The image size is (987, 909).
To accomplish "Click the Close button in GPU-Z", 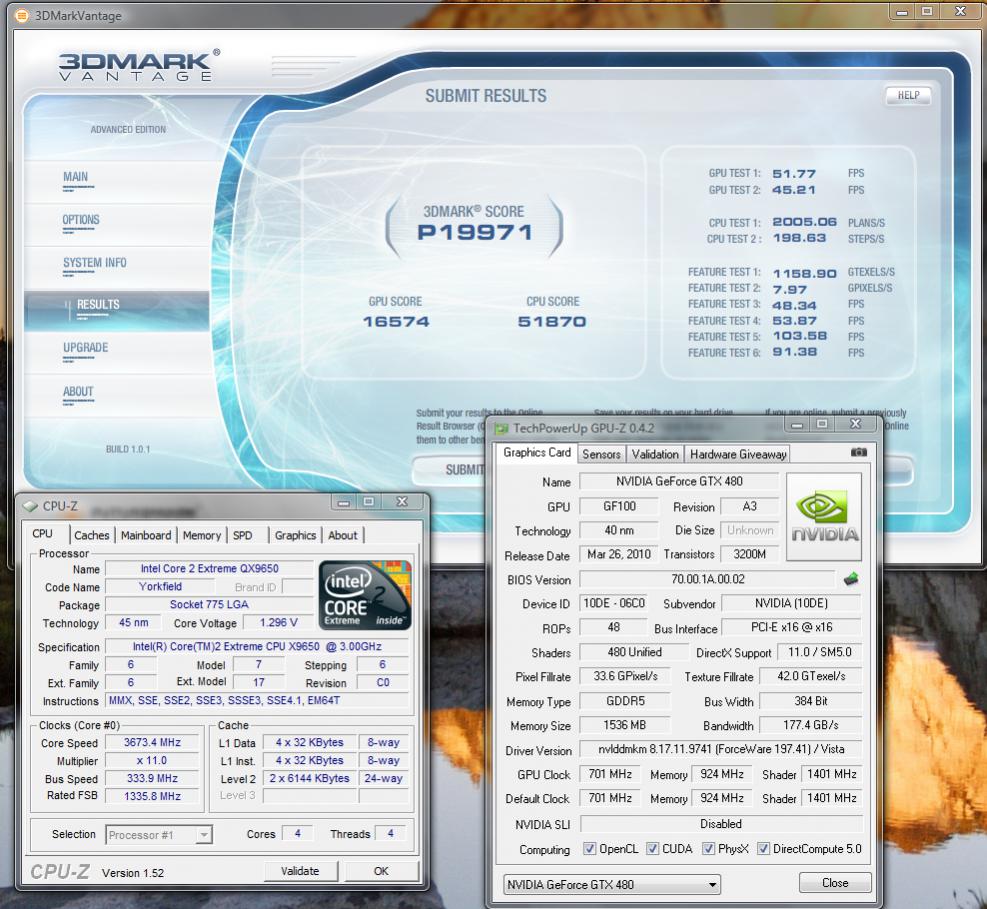I will point(835,883).
